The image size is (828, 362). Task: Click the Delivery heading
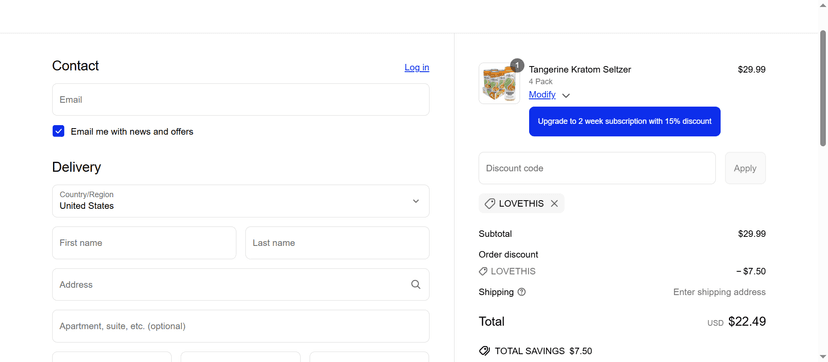pos(77,167)
